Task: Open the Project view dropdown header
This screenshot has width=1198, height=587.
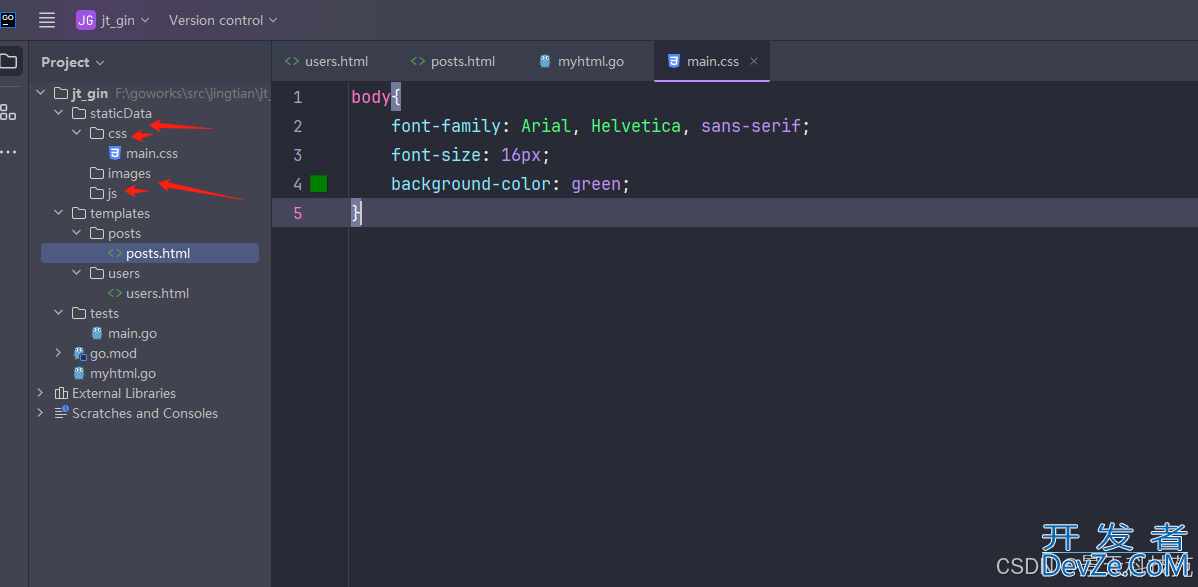Action: coord(73,62)
